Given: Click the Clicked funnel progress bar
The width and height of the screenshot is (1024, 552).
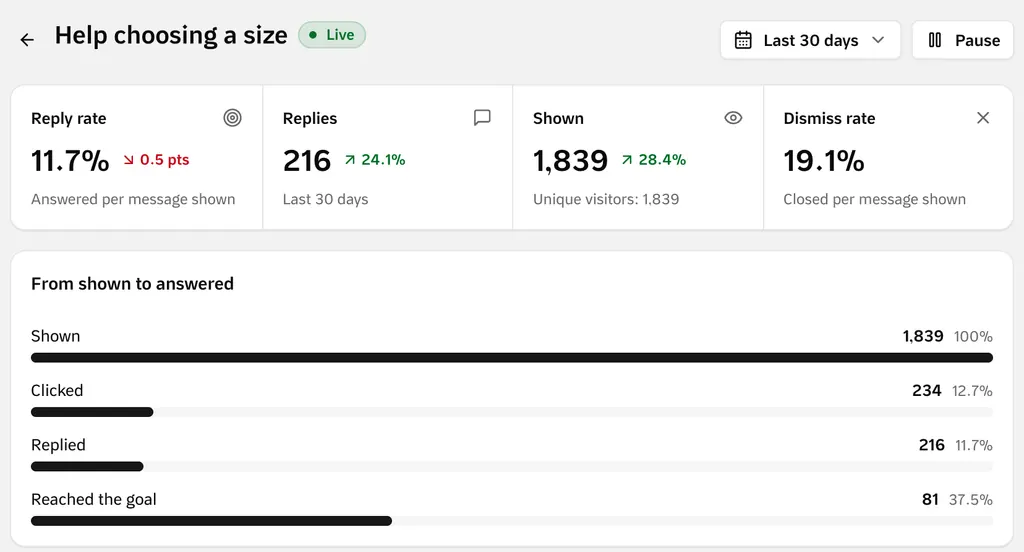Looking at the screenshot, I should point(512,412).
